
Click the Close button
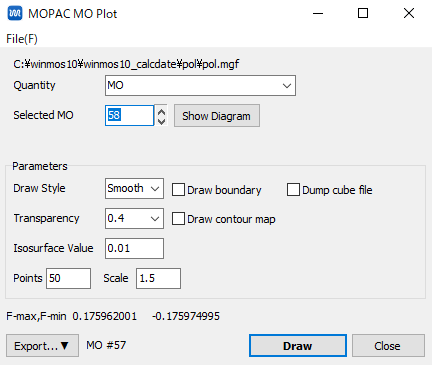point(388,346)
